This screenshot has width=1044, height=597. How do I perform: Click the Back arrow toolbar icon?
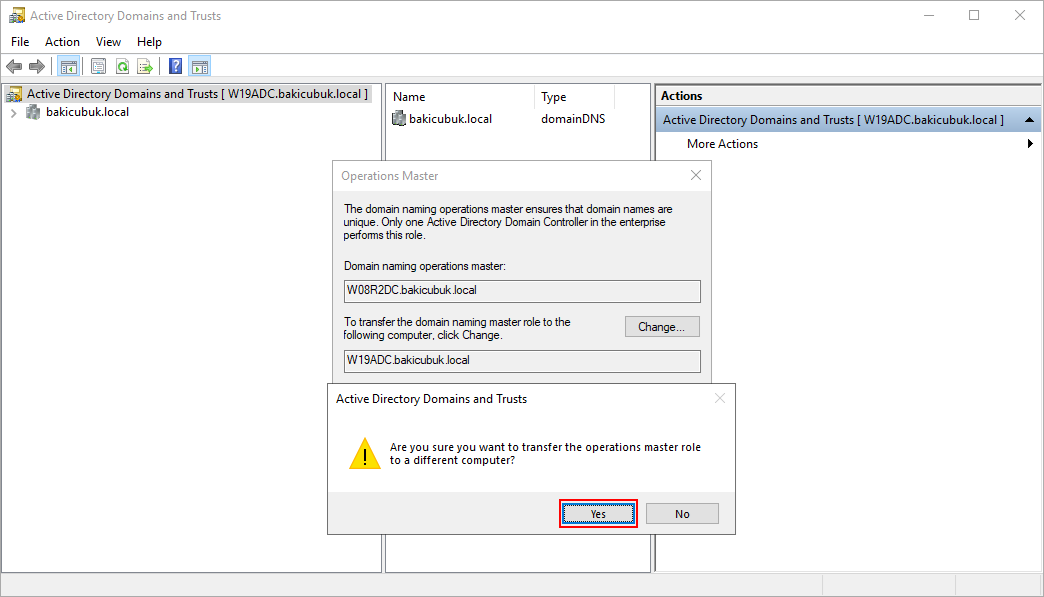point(14,67)
